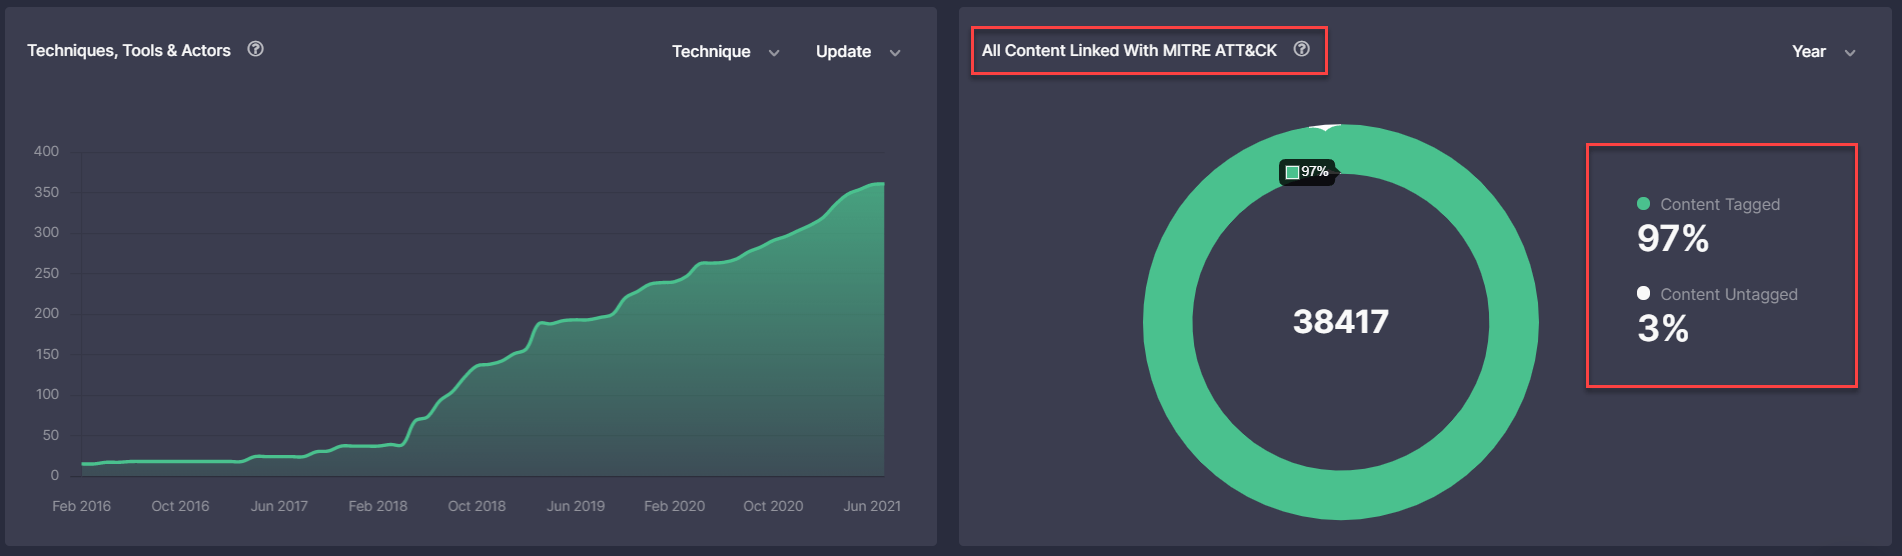Click the Jun 2021 x-axis label
The image size is (1902, 556).
pyautogui.click(x=872, y=506)
